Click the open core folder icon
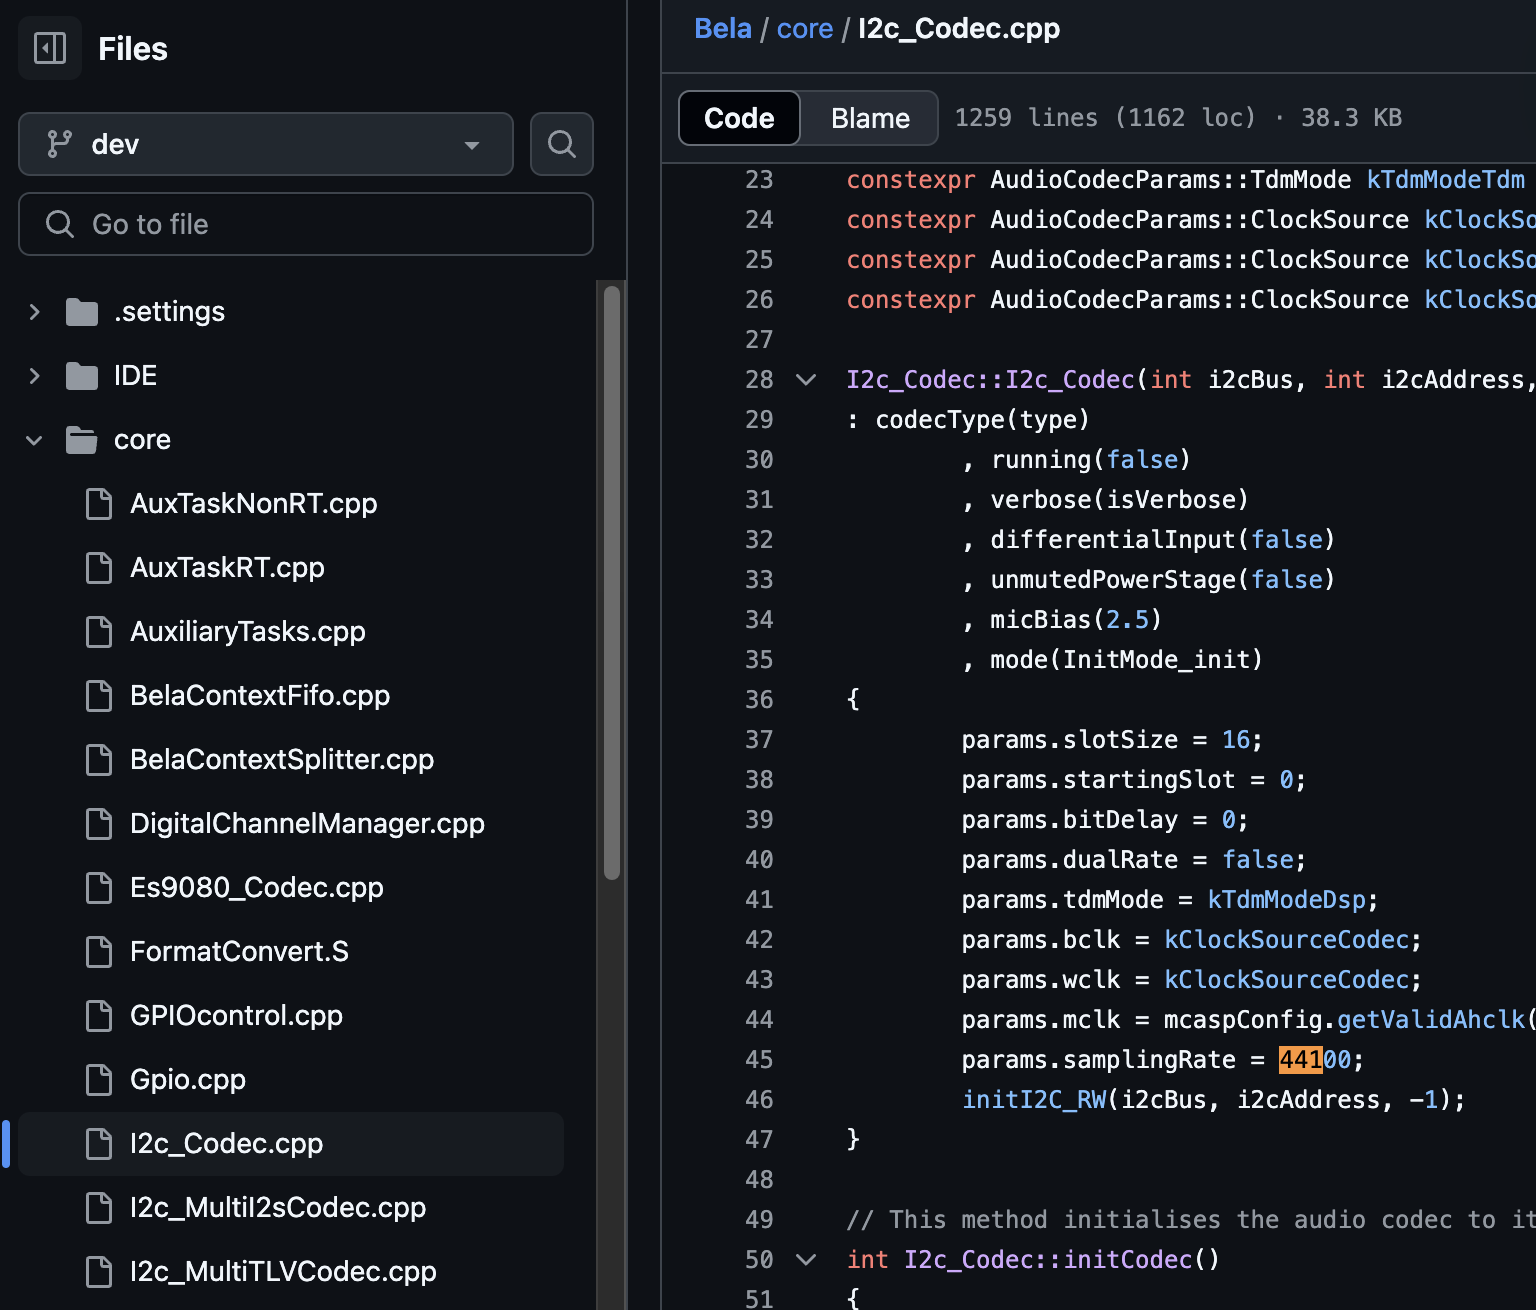This screenshot has height=1310, width=1536. tap(81, 440)
